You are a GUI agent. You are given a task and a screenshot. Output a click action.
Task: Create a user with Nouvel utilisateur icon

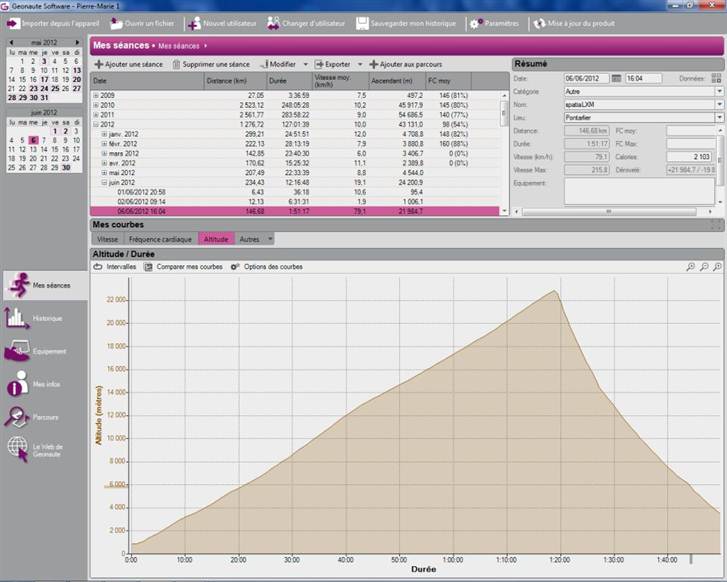coord(194,24)
